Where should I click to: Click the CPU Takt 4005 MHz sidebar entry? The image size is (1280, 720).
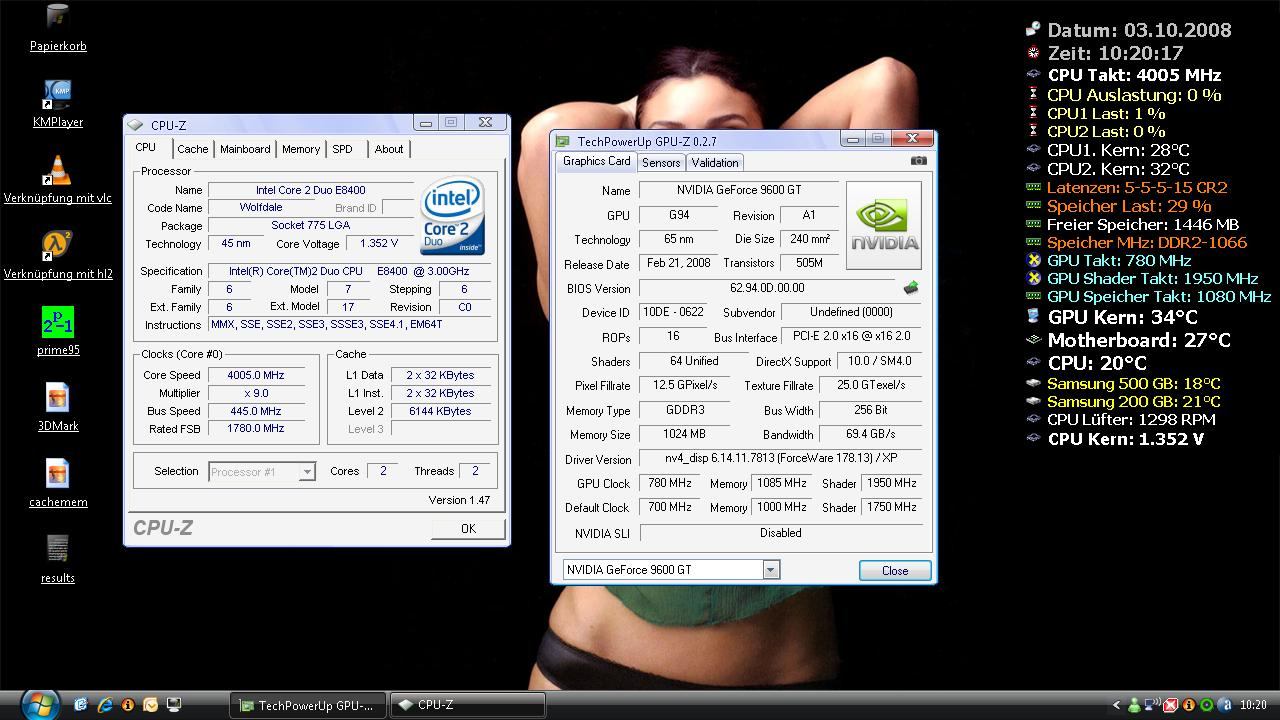click(x=1134, y=75)
